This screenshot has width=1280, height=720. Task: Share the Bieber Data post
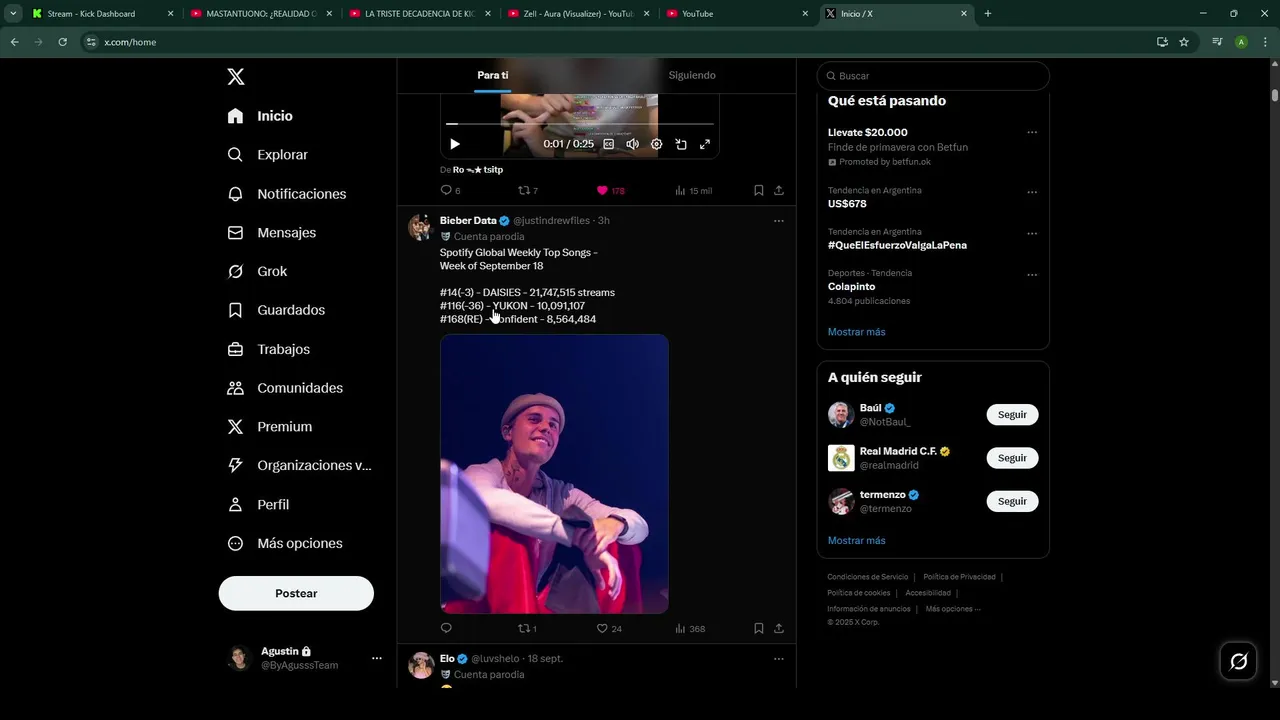click(x=779, y=628)
